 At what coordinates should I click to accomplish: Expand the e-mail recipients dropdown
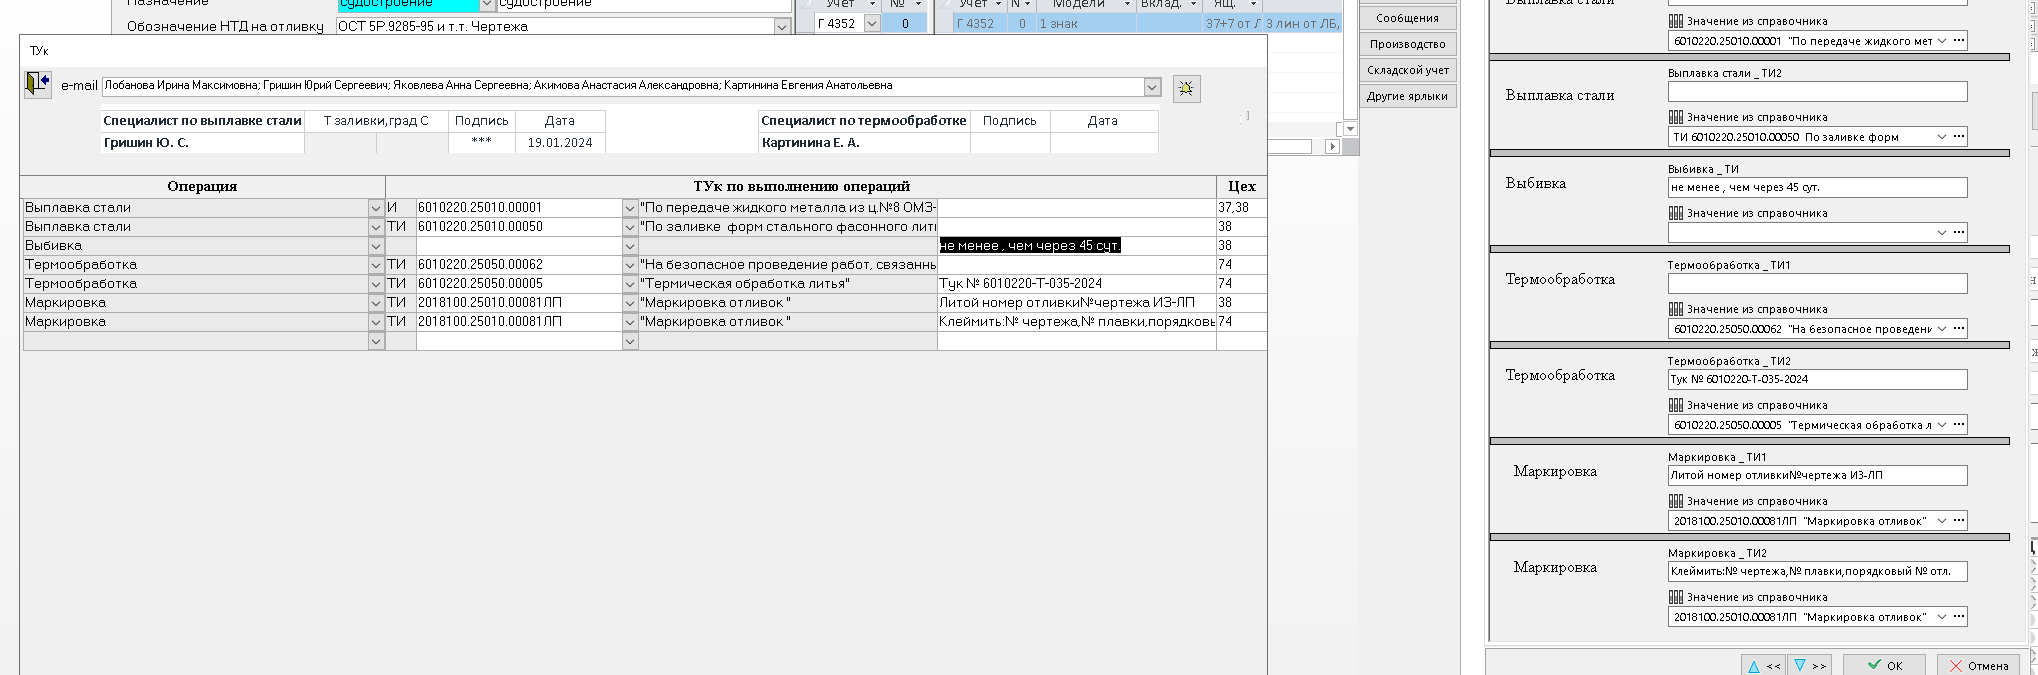click(1152, 87)
